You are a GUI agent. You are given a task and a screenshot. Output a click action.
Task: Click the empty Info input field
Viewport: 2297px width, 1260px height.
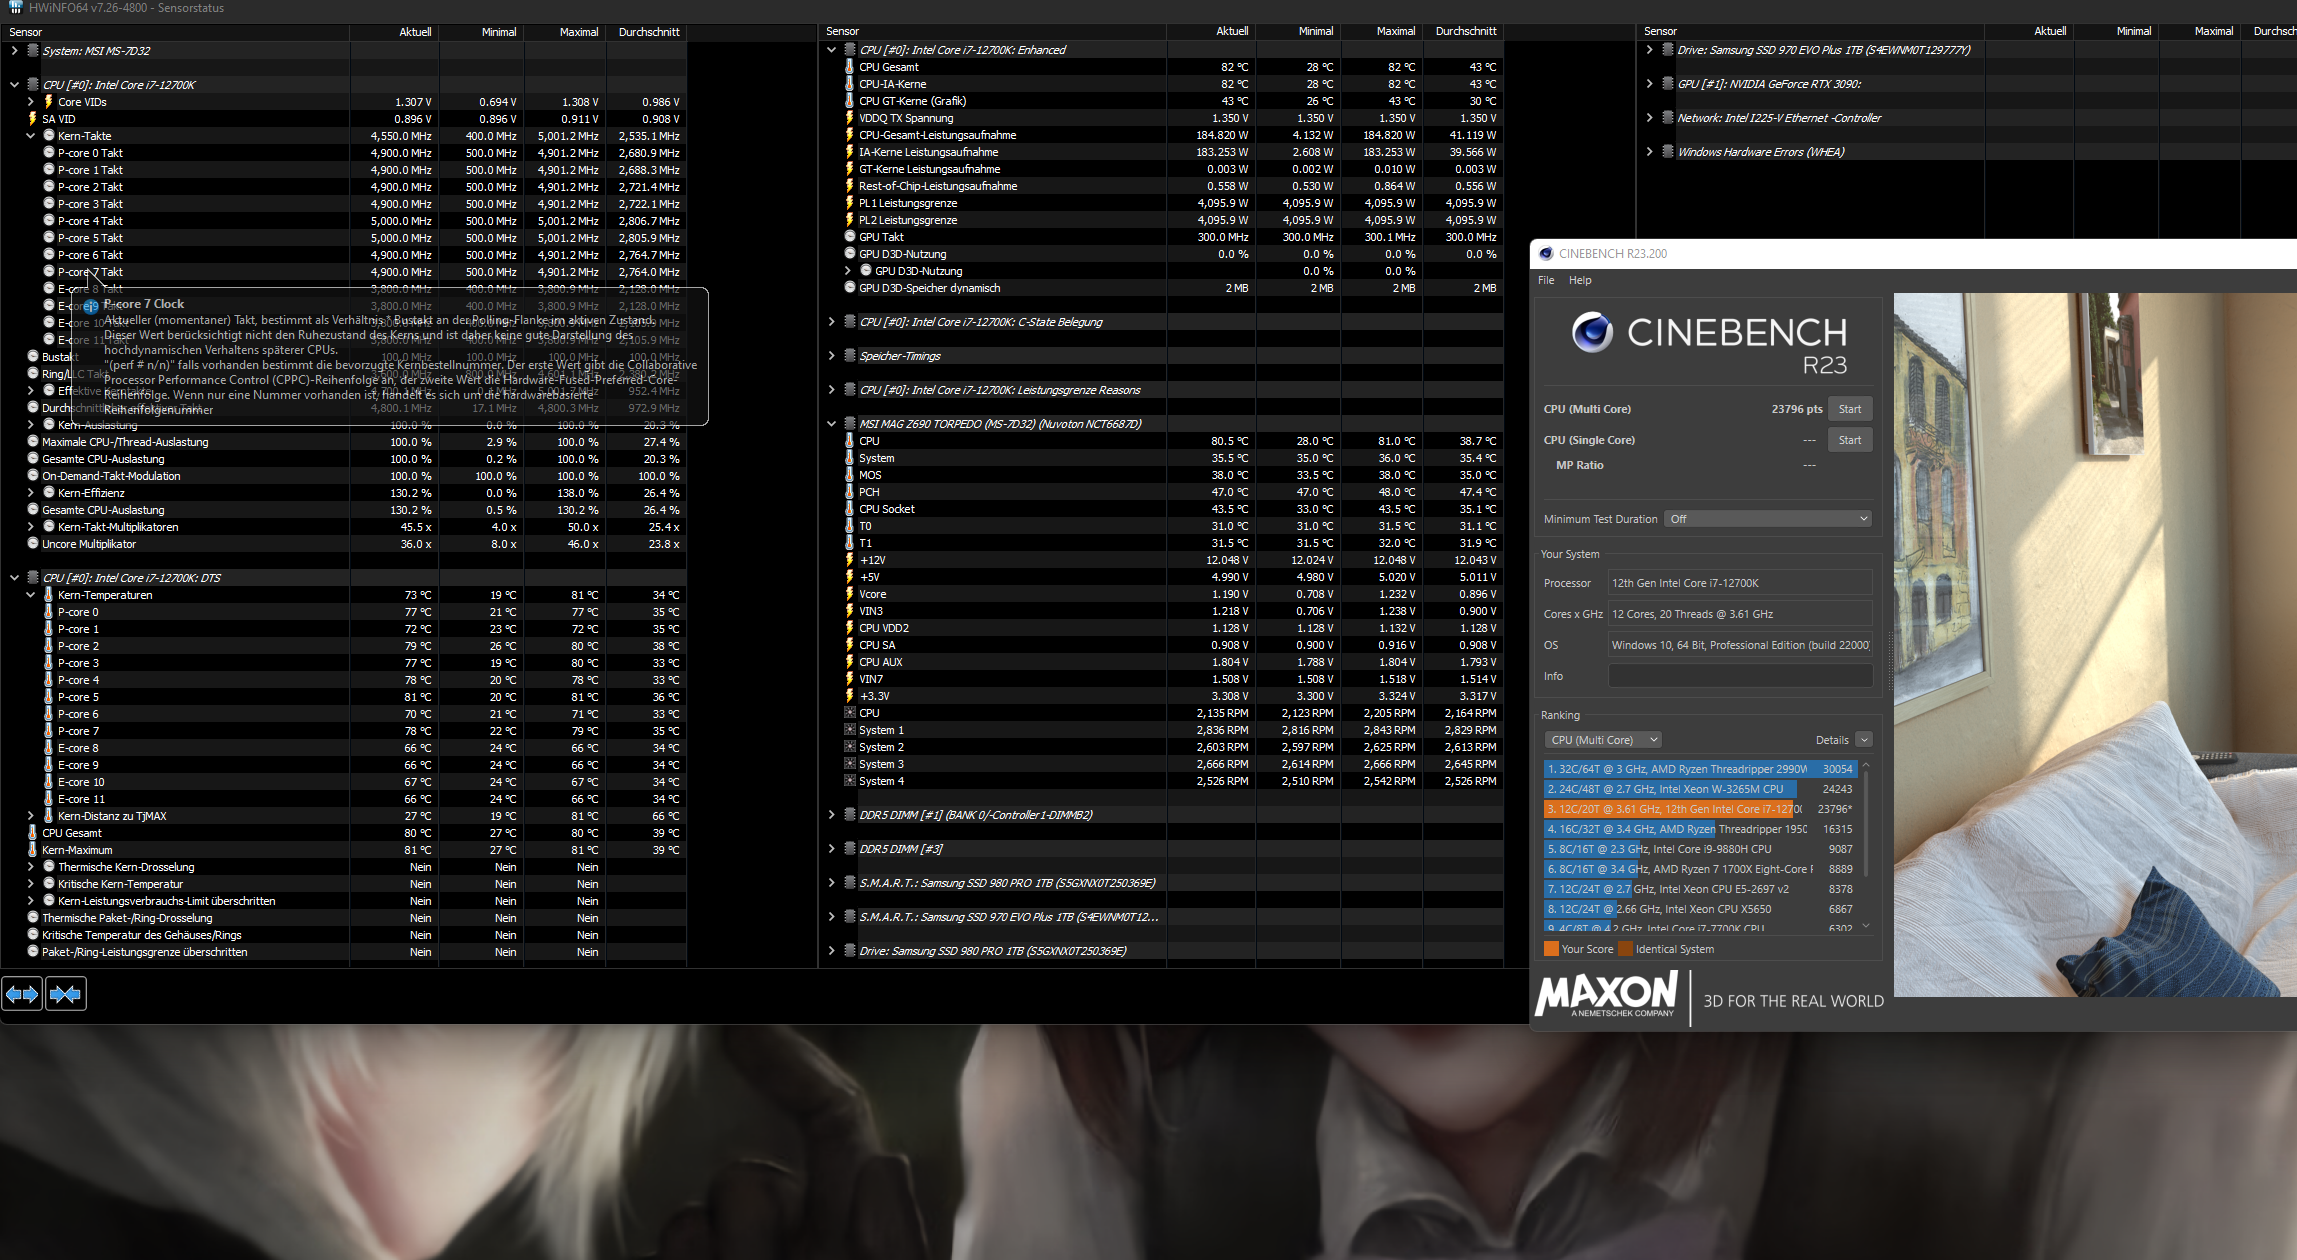tap(1739, 676)
